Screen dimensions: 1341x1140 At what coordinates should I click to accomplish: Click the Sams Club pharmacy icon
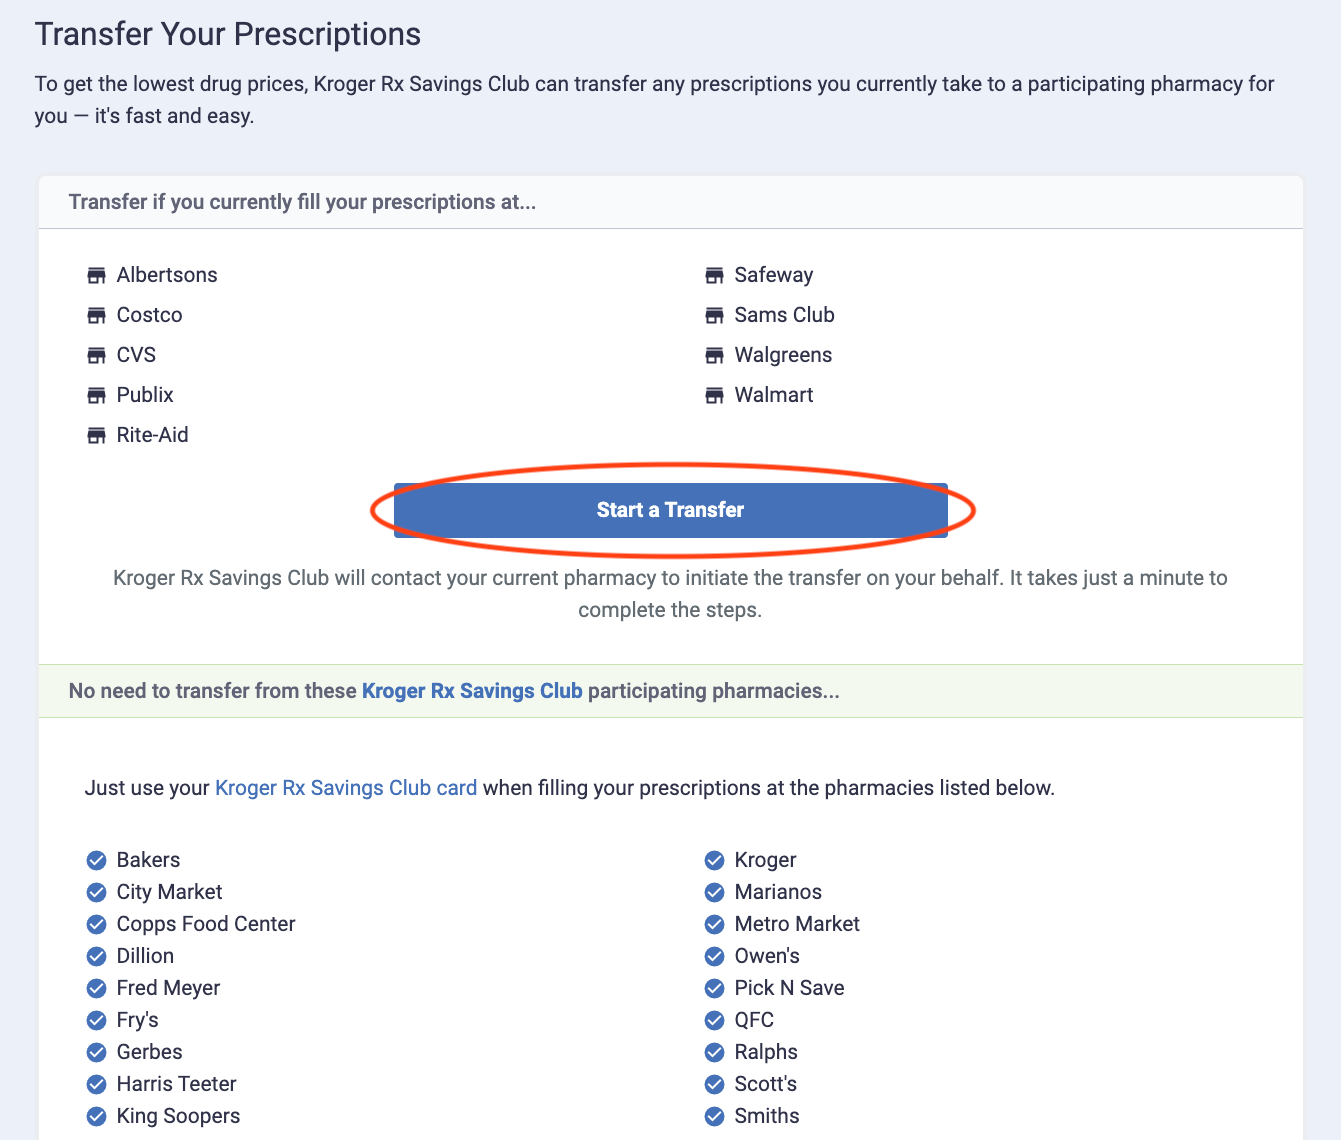[x=714, y=315]
